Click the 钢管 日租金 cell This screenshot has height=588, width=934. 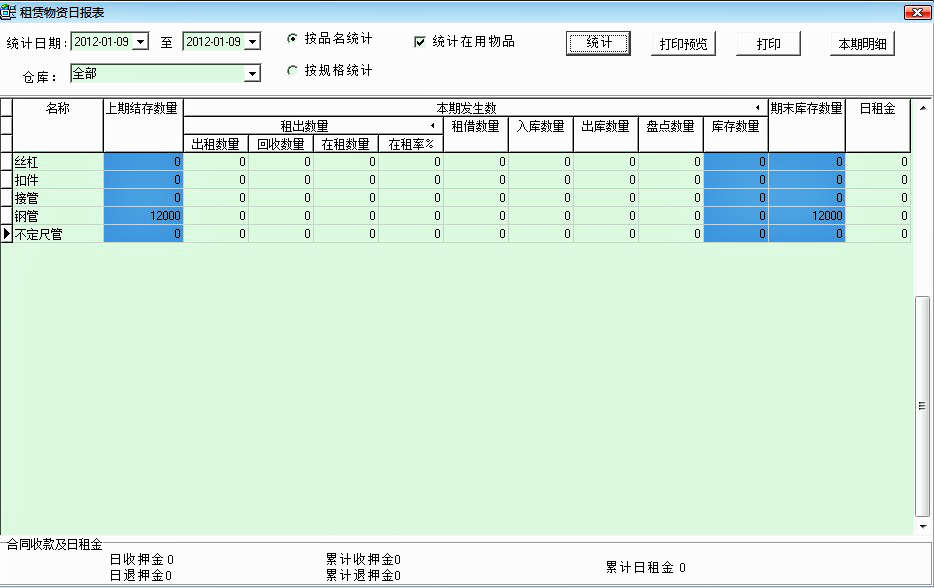coord(877,216)
